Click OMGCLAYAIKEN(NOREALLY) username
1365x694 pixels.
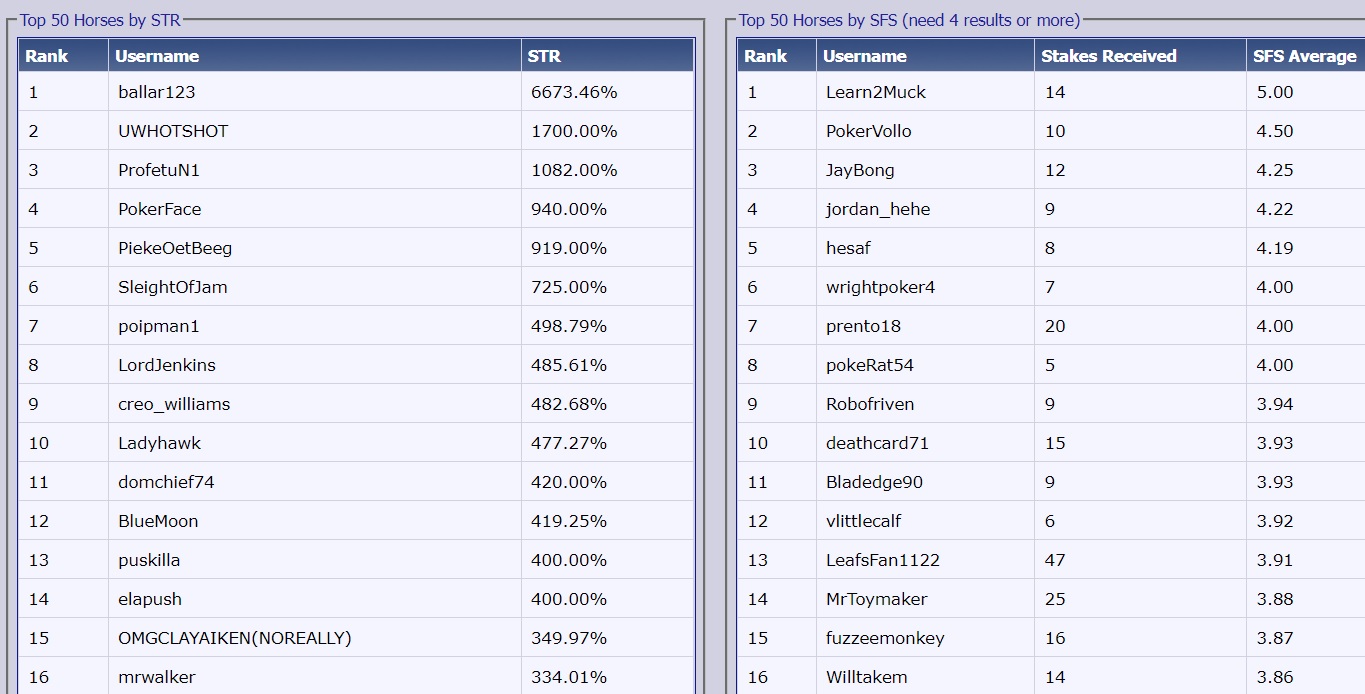(235, 638)
